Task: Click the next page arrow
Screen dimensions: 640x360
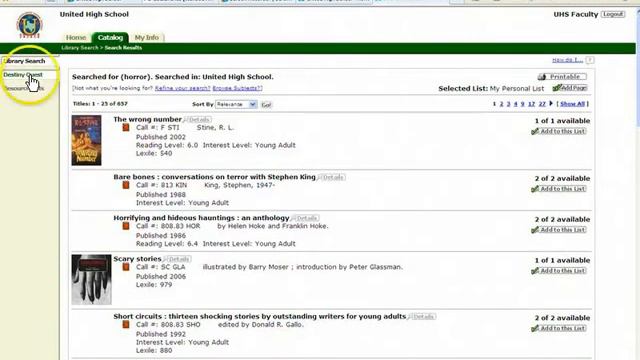Action: 551,104
